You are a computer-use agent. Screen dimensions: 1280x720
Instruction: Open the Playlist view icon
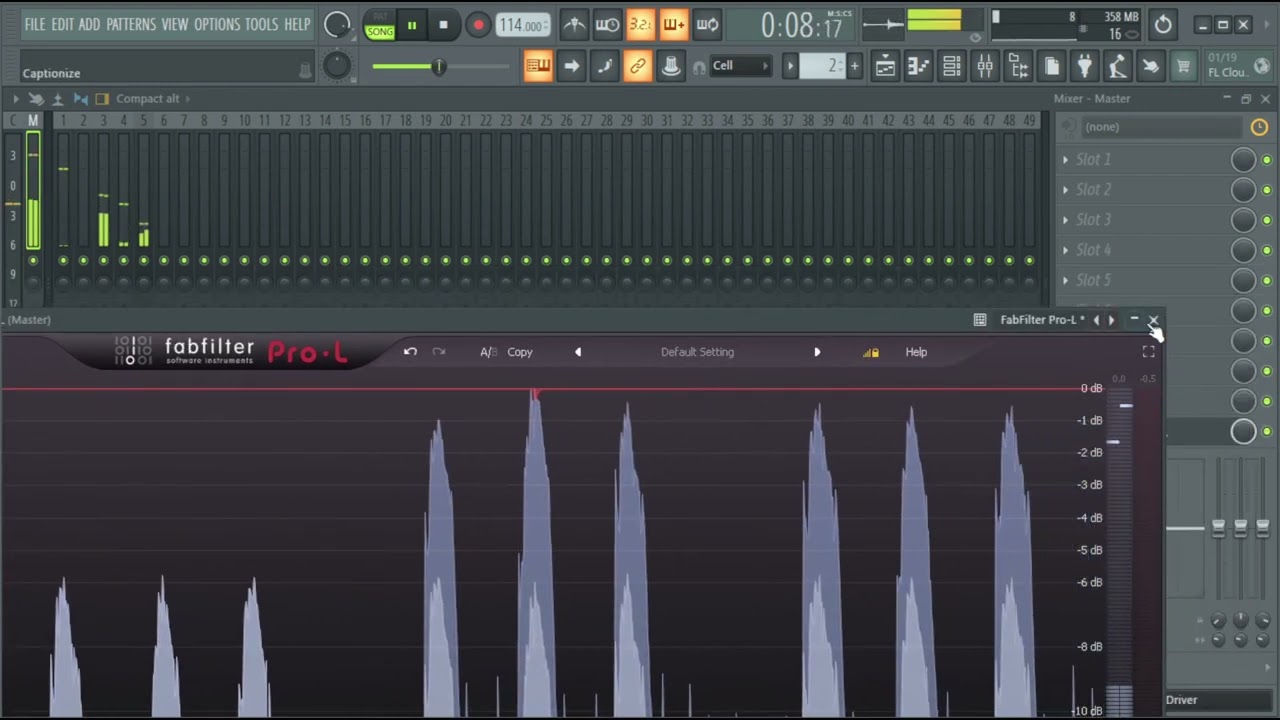pyautogui.click(x=885, y=67)
